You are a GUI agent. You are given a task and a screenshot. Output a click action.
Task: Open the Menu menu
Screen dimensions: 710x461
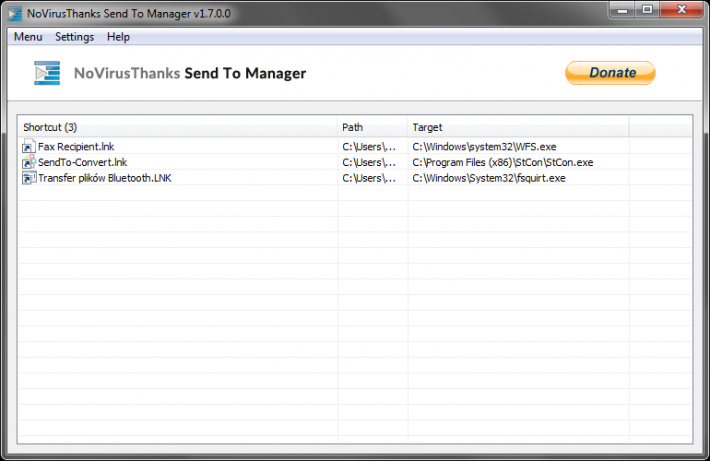[x=28, y=37]
